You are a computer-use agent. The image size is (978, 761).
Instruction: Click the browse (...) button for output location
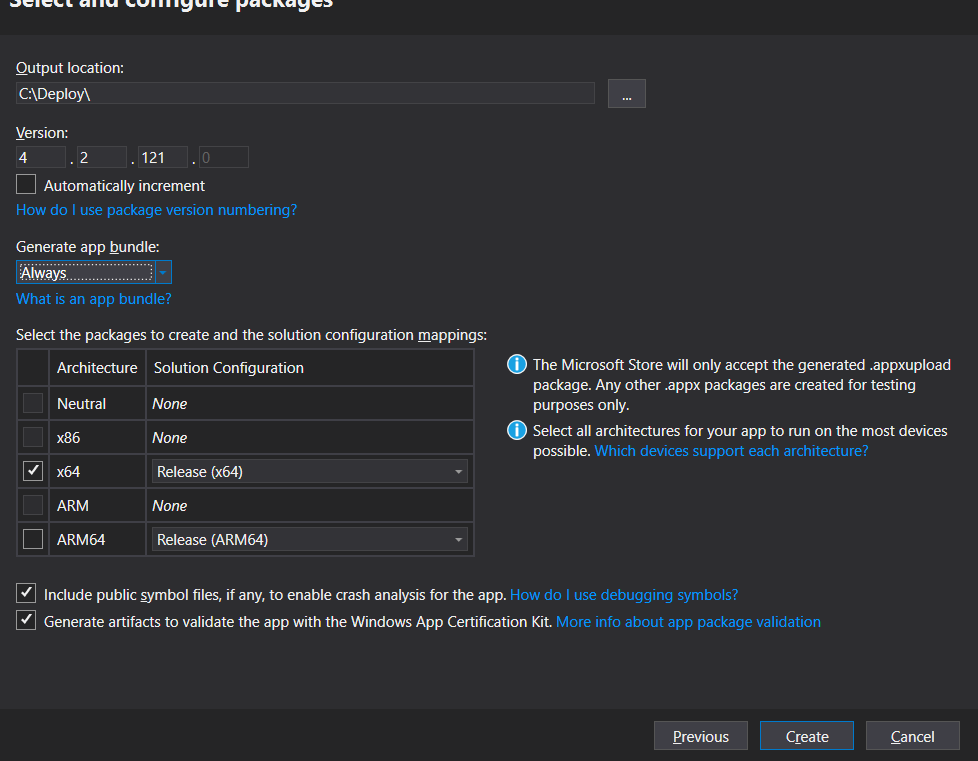tap(626, 92)
